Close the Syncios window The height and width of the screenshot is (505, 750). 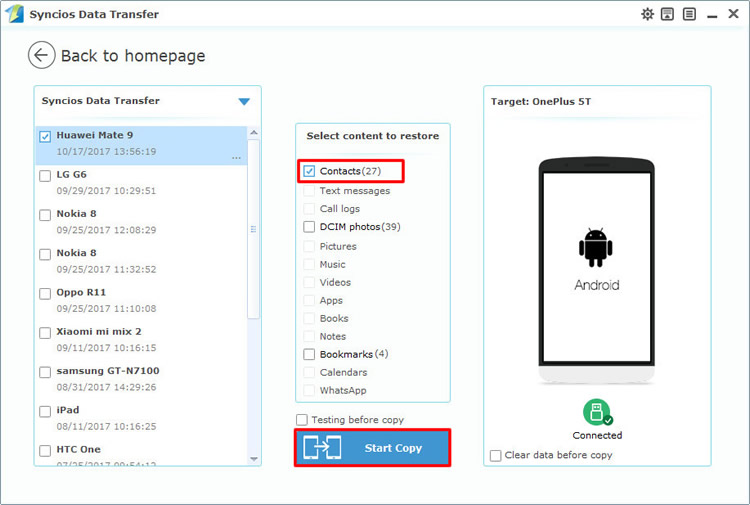coord(733,14)
